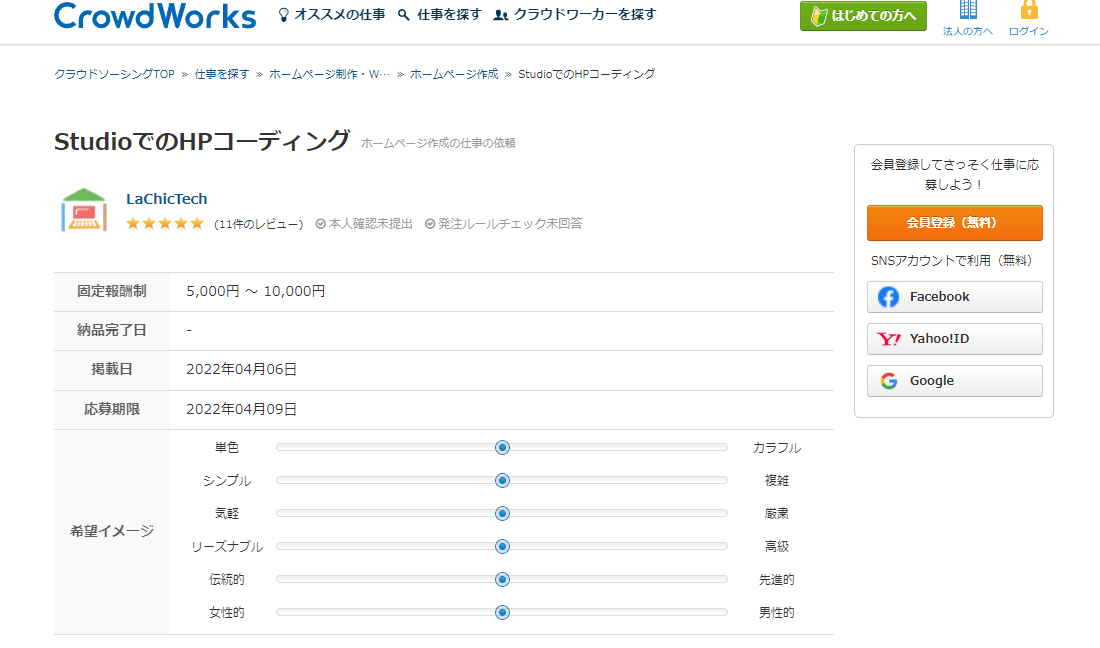The image size is (1100, 648).
Task: Click the Google logo icon
Action: click(888, 381)
